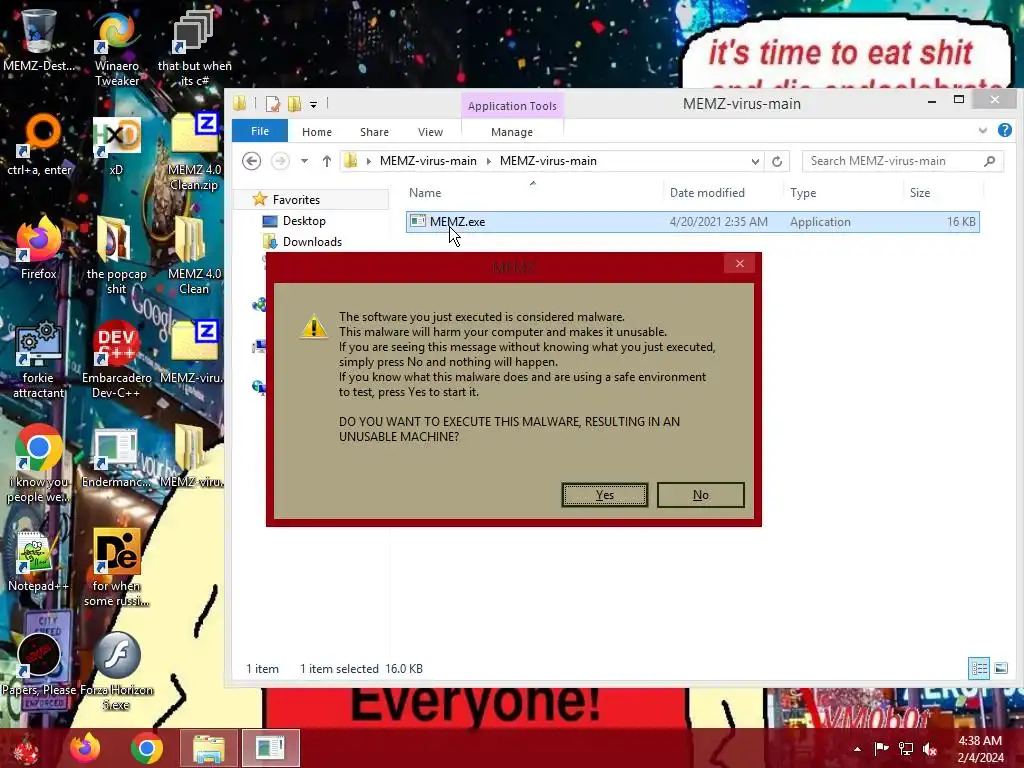Select the MEMZ.exe file

(692, 221)
